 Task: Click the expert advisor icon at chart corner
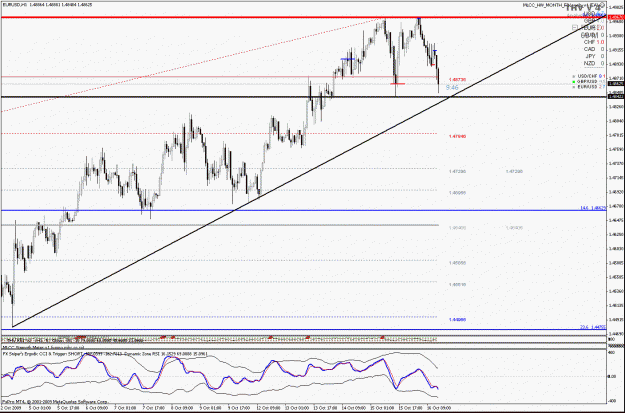(x=602, y=5)
